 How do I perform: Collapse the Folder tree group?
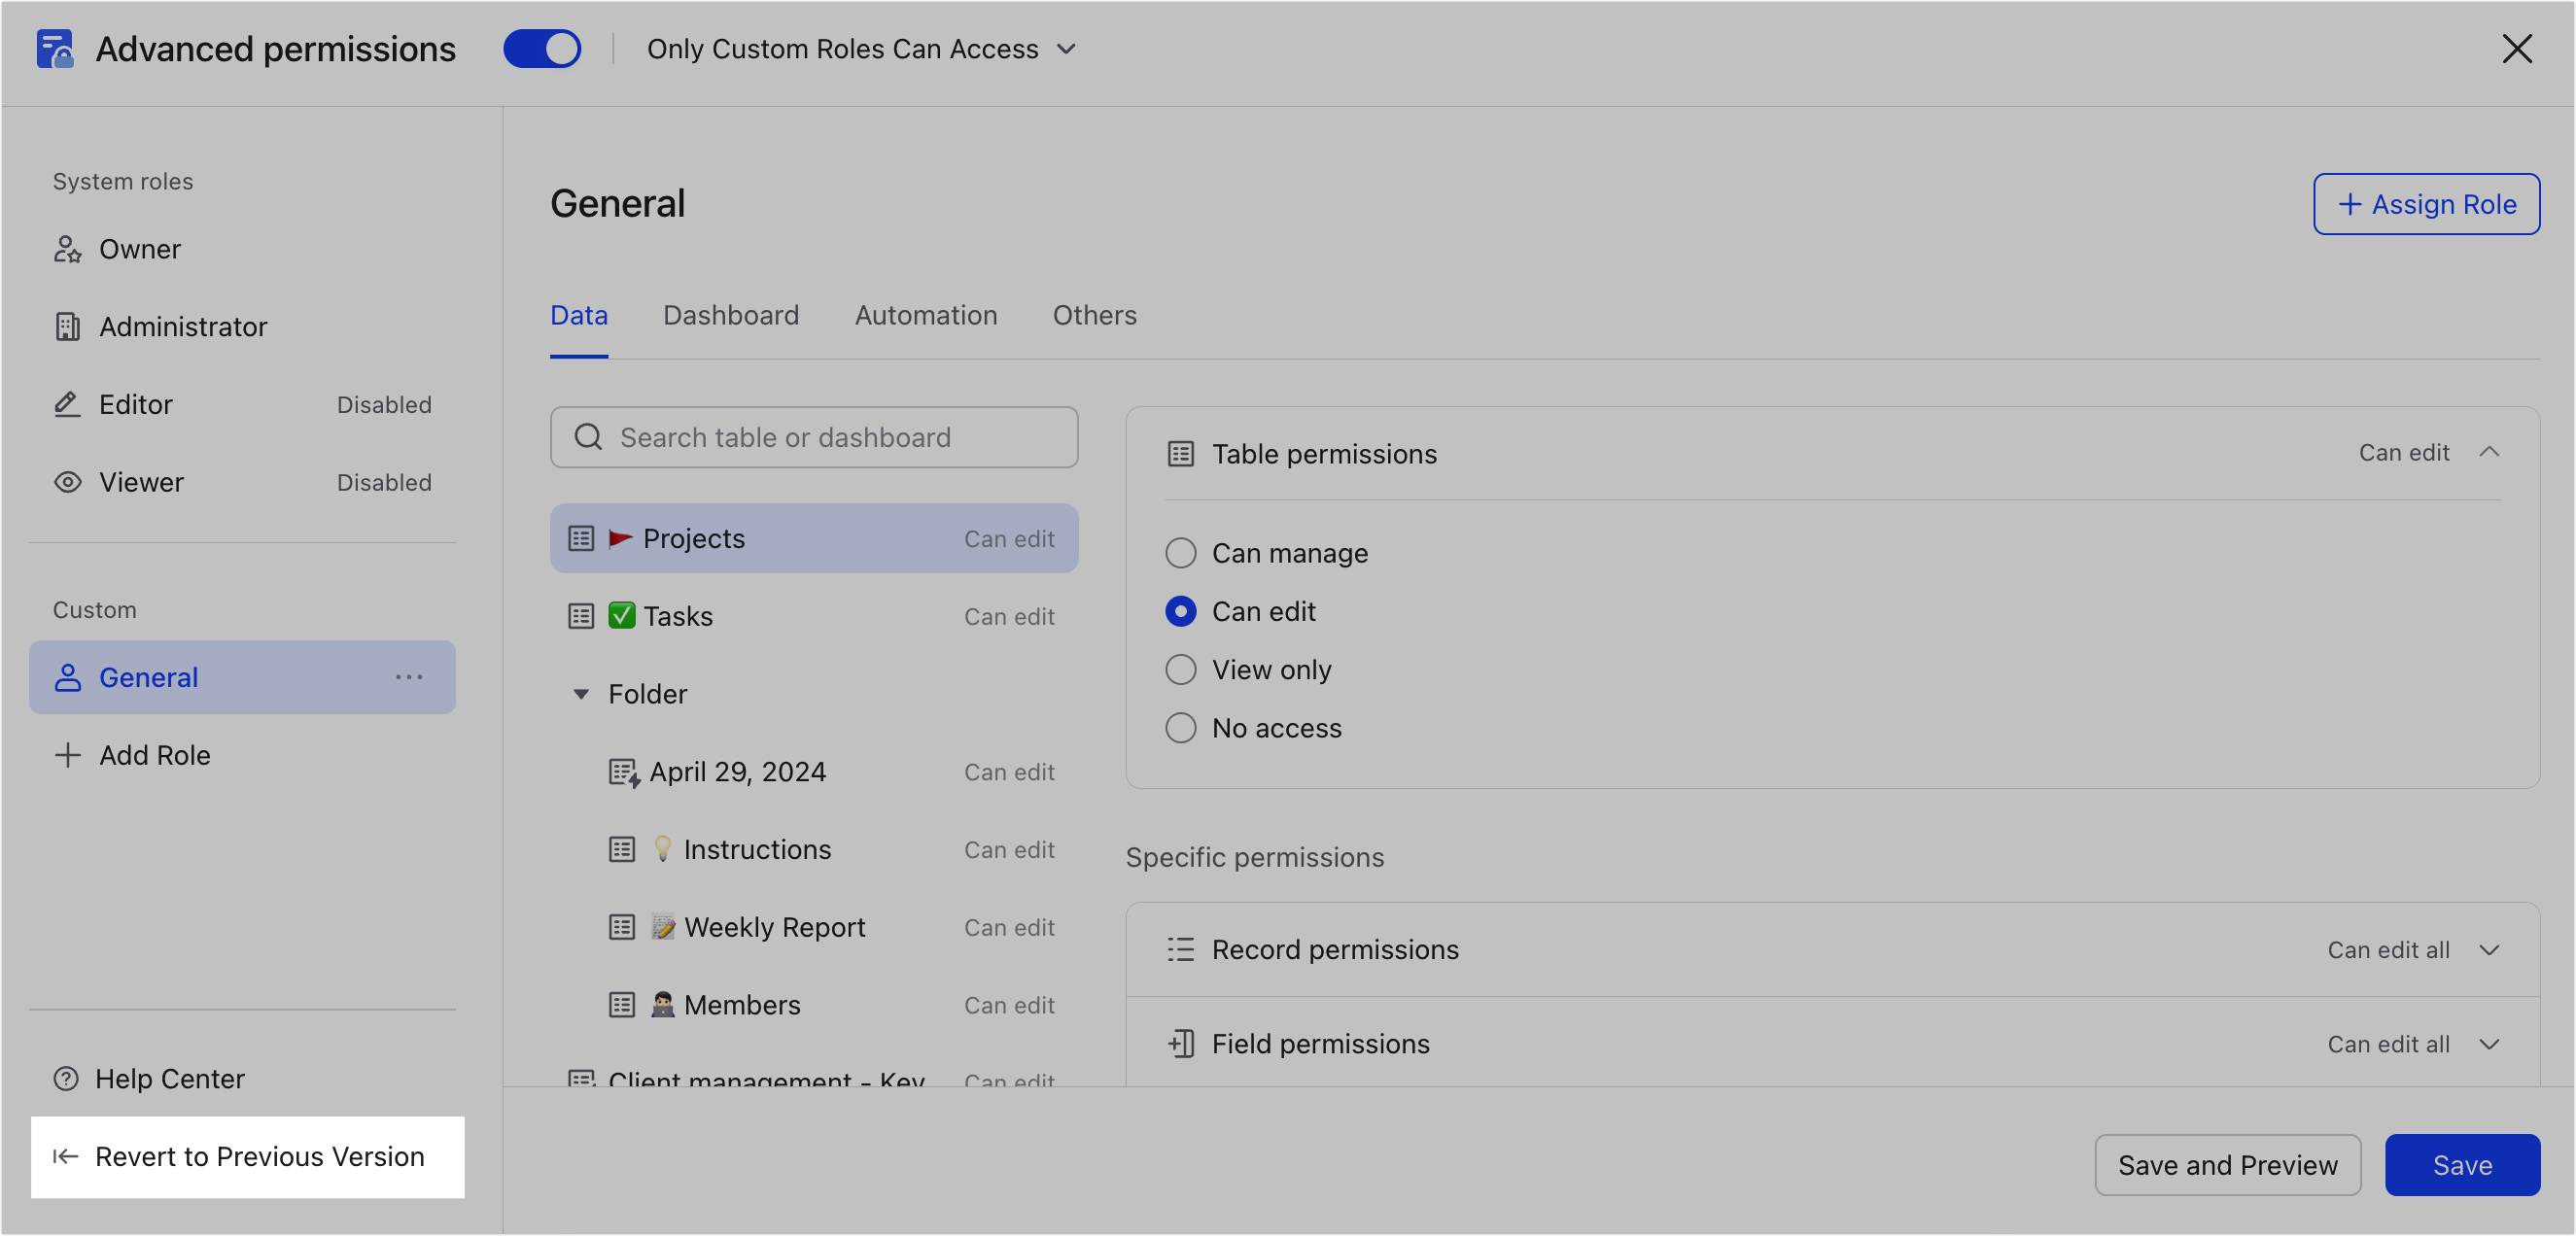pos(581,694)
